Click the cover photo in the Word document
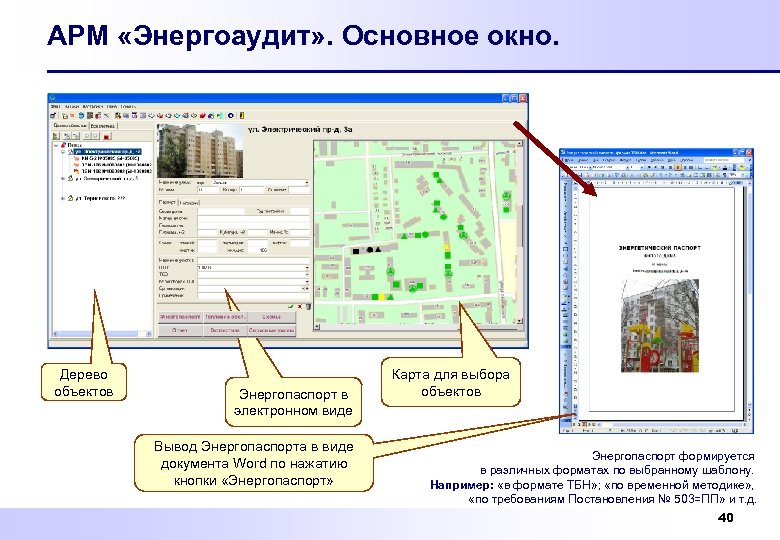Viewport: 780px width, 540px height. (660, 325)
